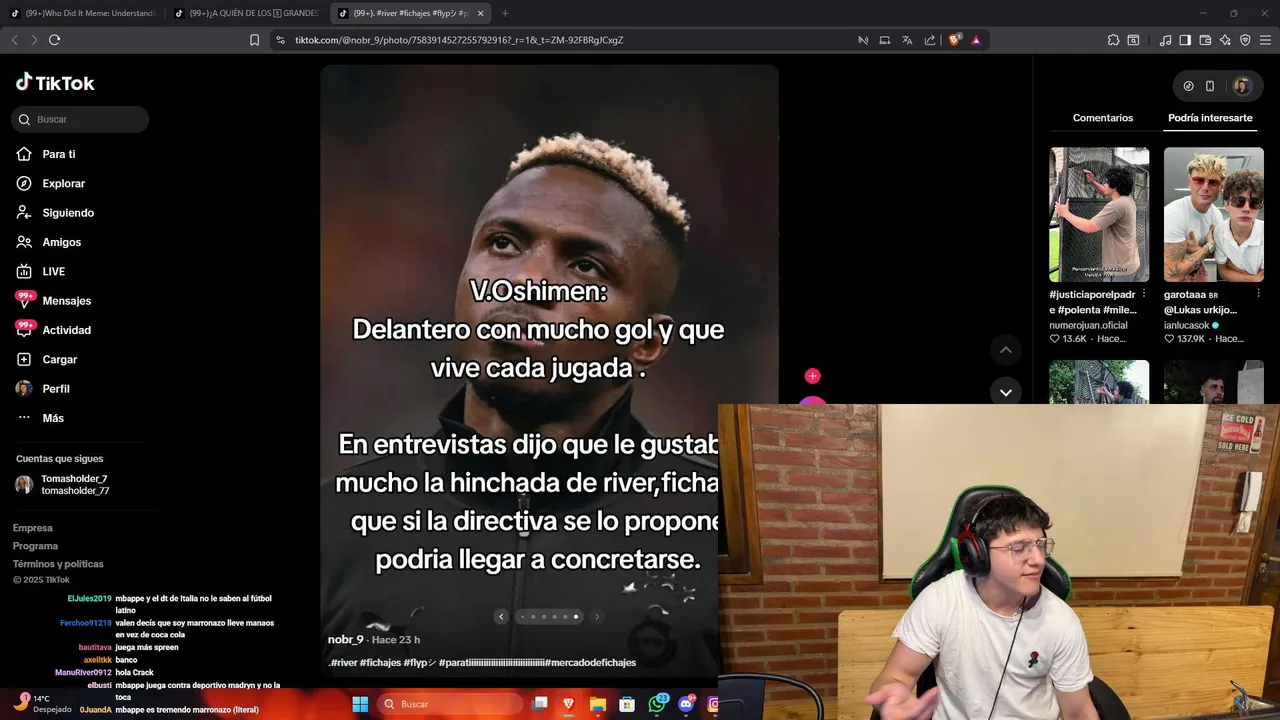
Task: Open ianlucasok video thumbnail
Action: [1213, 214]
